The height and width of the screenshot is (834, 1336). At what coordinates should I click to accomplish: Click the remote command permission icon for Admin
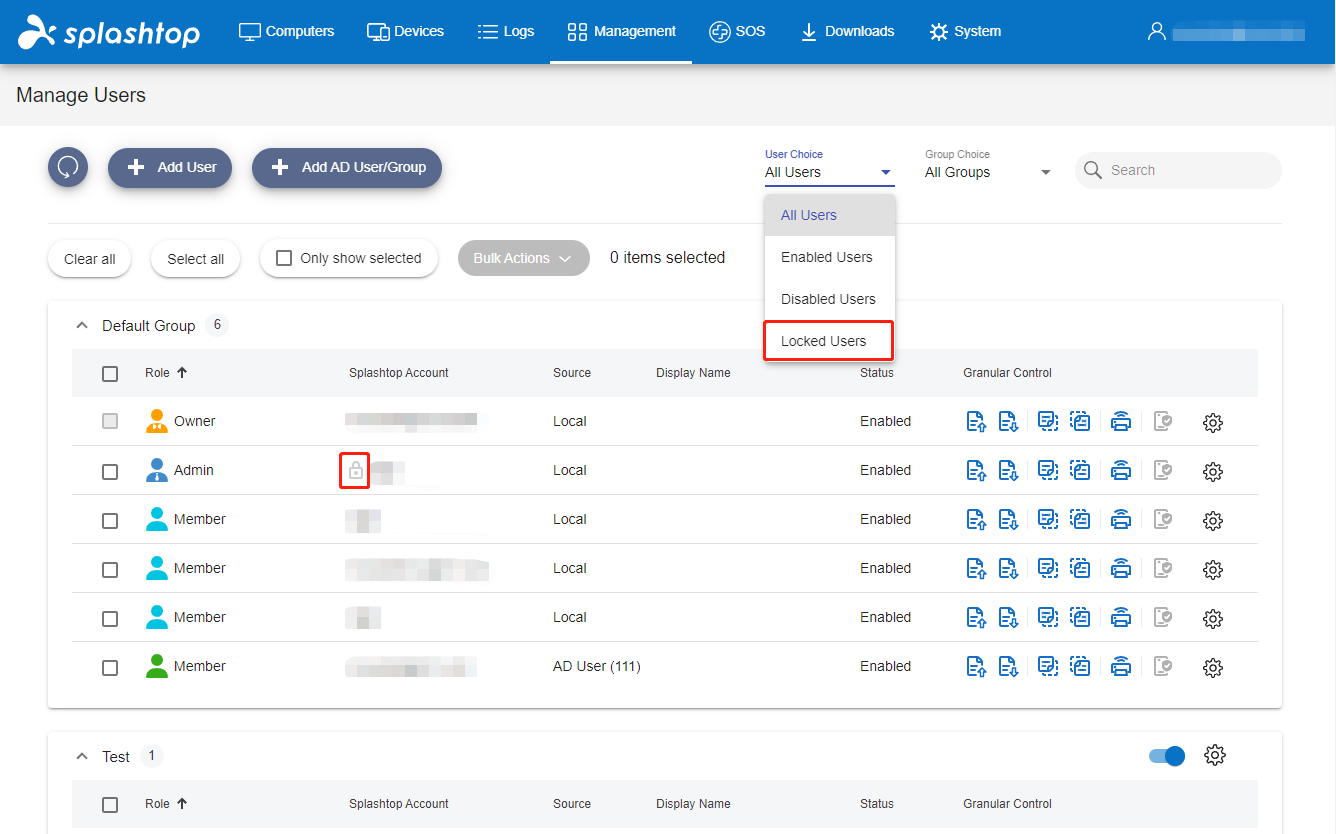coord(1047,470)
